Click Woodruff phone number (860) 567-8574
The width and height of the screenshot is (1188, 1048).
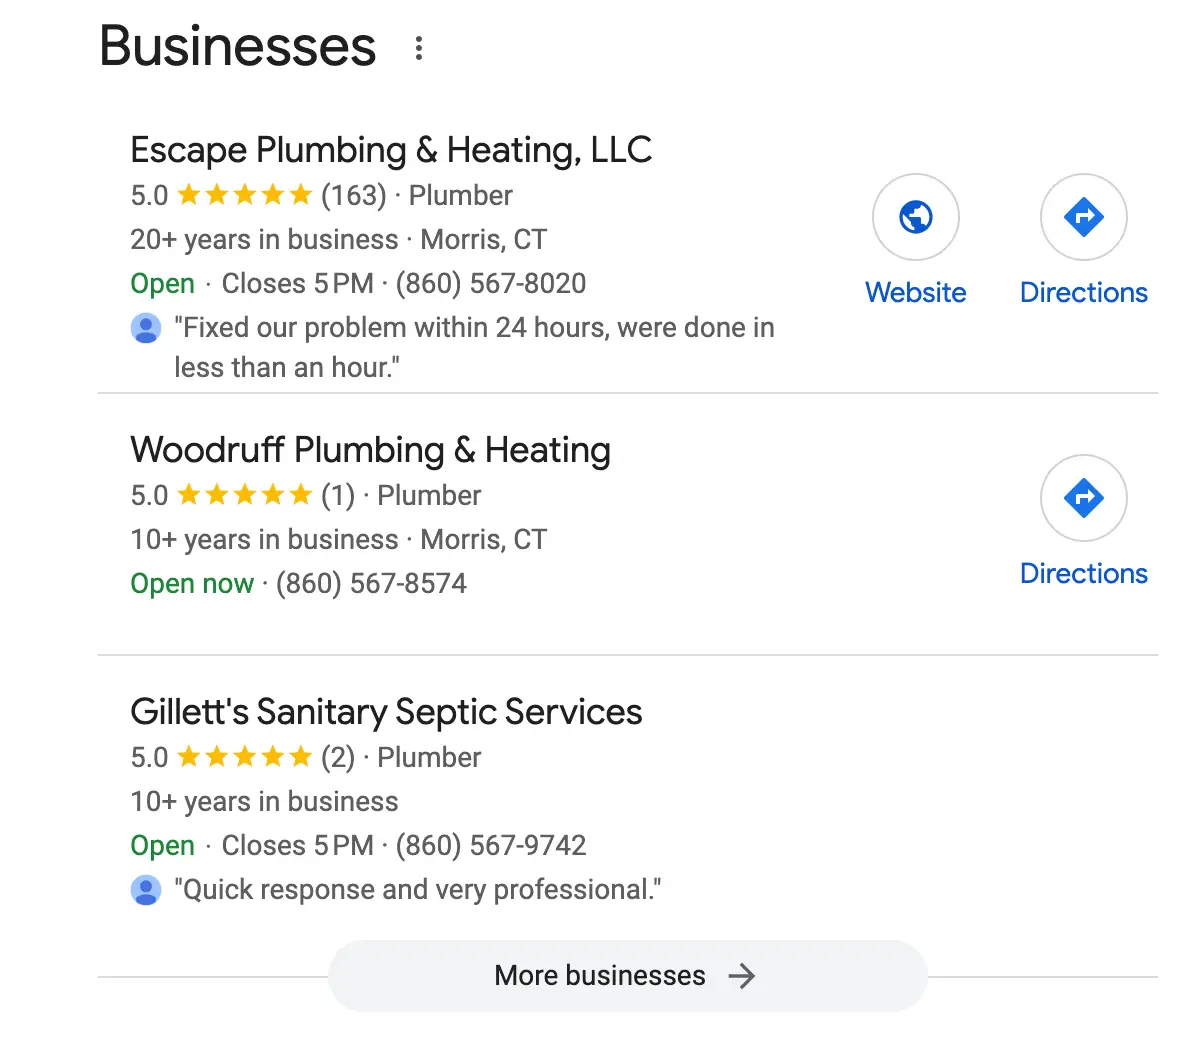click(371, 584)
